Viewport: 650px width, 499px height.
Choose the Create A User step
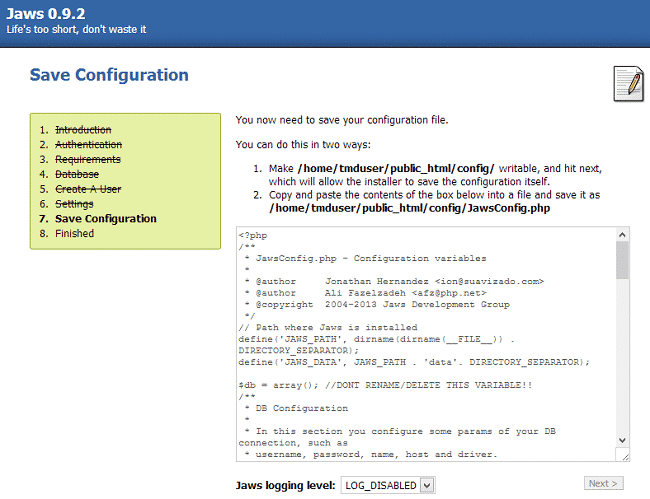click(88, 189)
